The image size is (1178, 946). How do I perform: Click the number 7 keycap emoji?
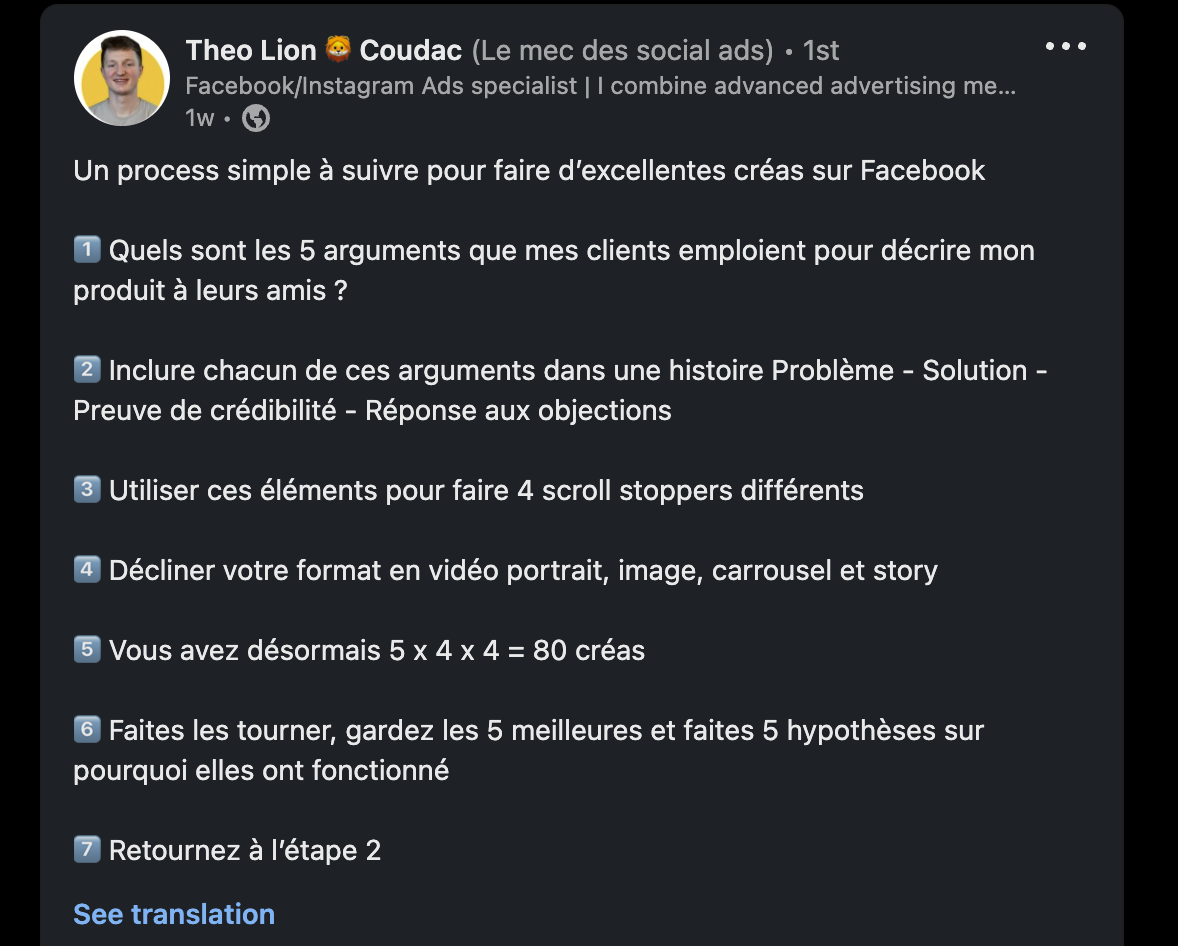pos(87,850)
